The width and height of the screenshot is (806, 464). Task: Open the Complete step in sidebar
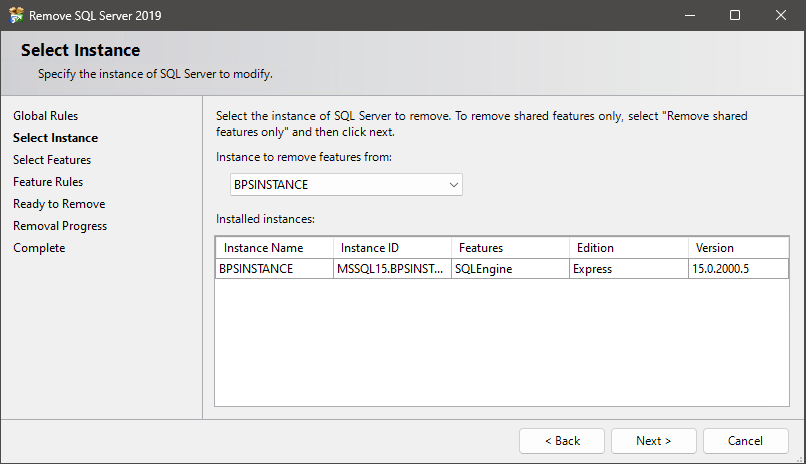(39, 248)
